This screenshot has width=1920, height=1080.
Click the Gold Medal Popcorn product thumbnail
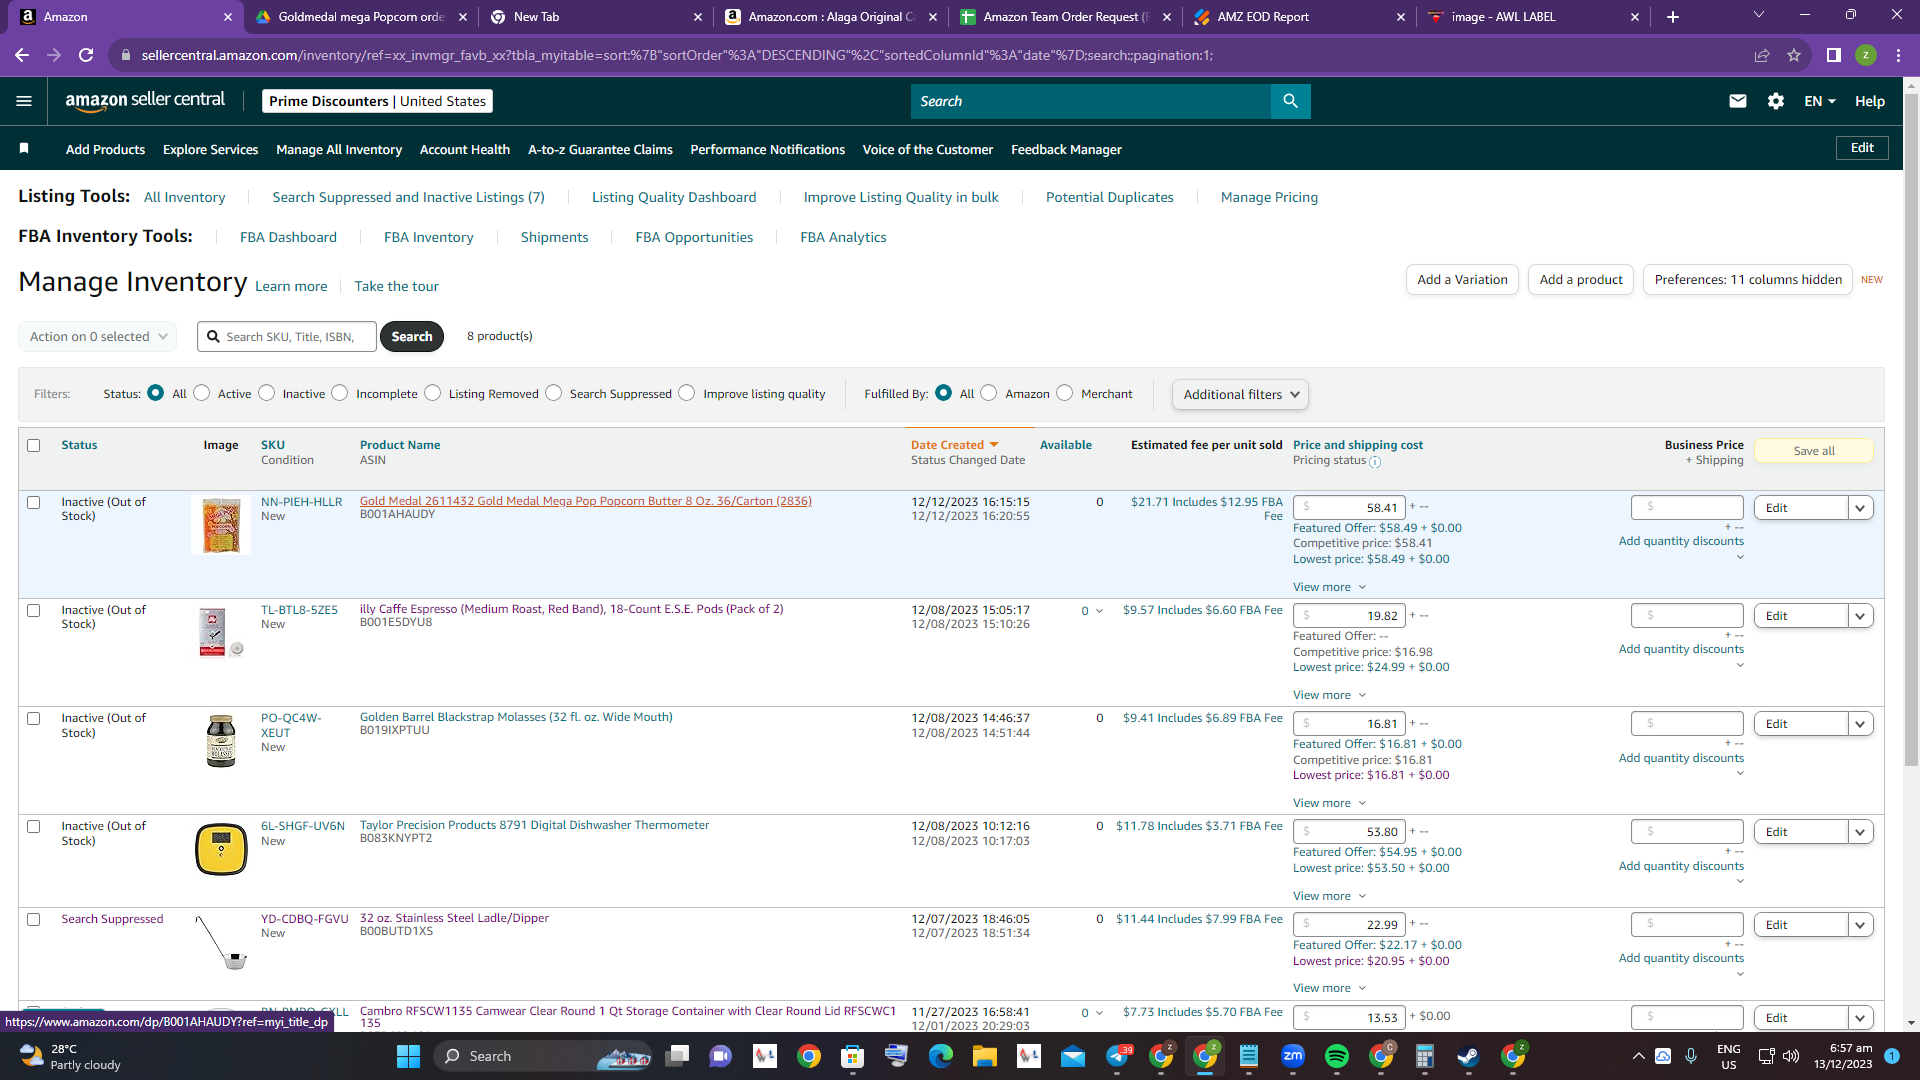pos(221,526)
